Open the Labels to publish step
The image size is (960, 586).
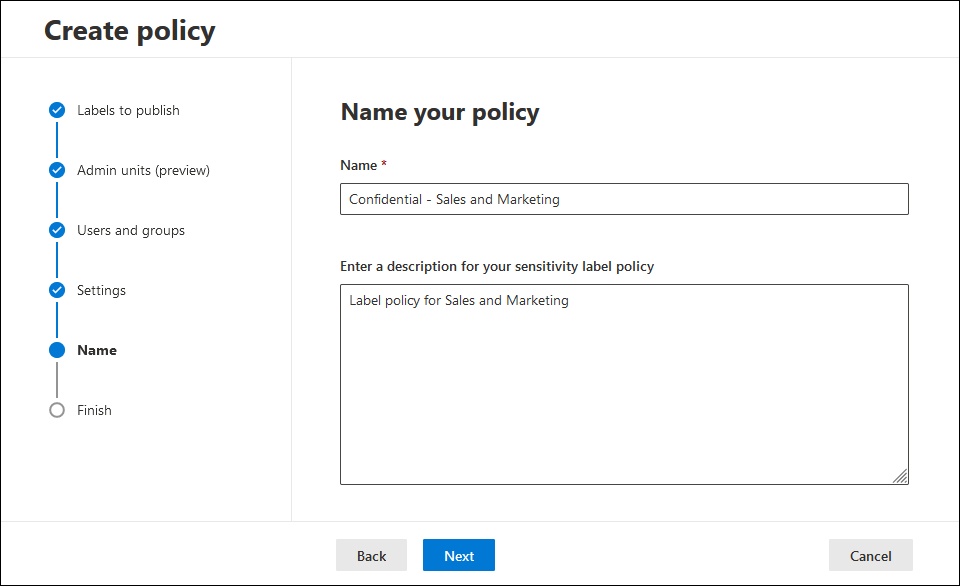point(129,110)
